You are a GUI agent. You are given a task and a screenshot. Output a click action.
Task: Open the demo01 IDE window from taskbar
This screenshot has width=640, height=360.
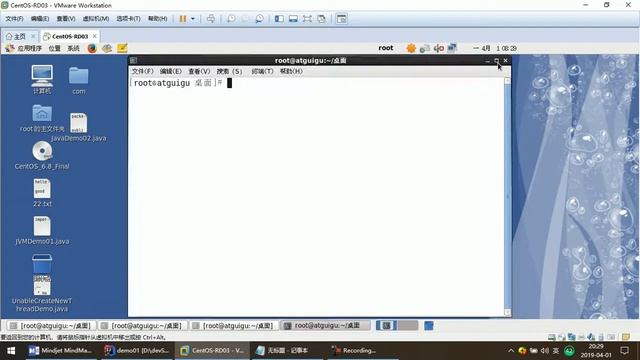pos(137,351)
